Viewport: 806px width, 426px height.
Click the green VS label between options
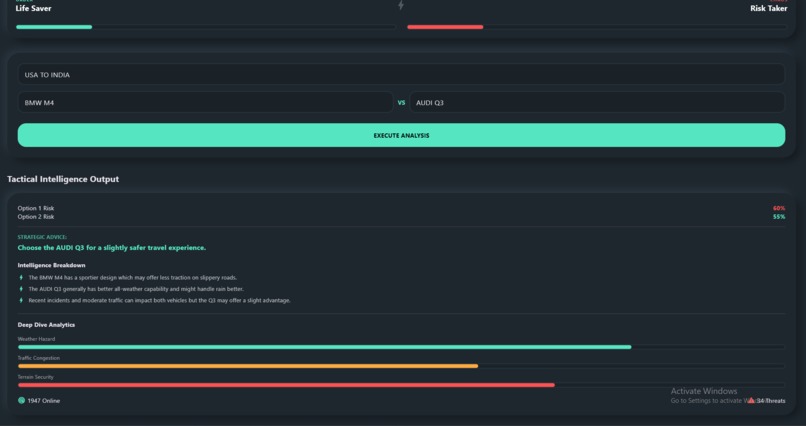pos(401,103)
